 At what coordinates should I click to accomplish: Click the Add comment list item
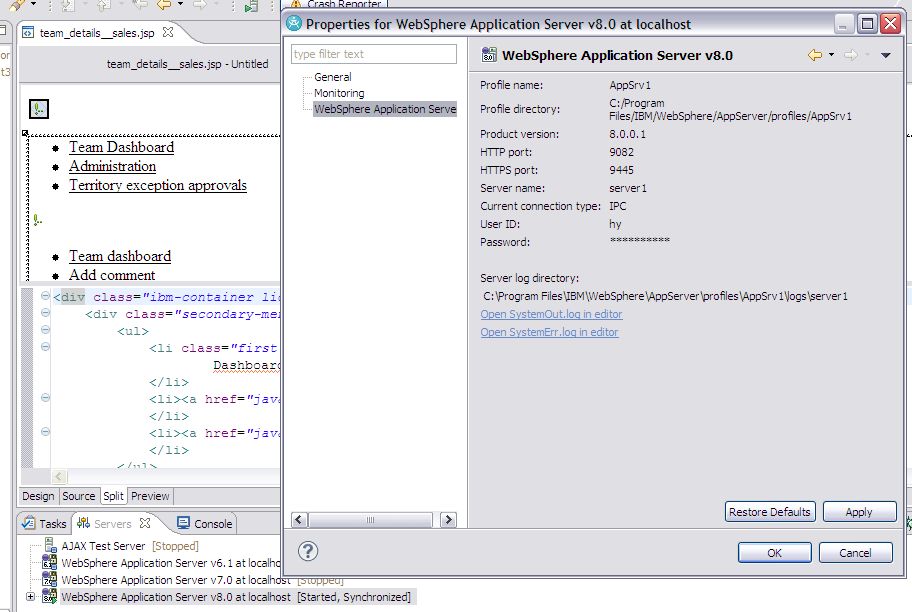coord(112,275)
